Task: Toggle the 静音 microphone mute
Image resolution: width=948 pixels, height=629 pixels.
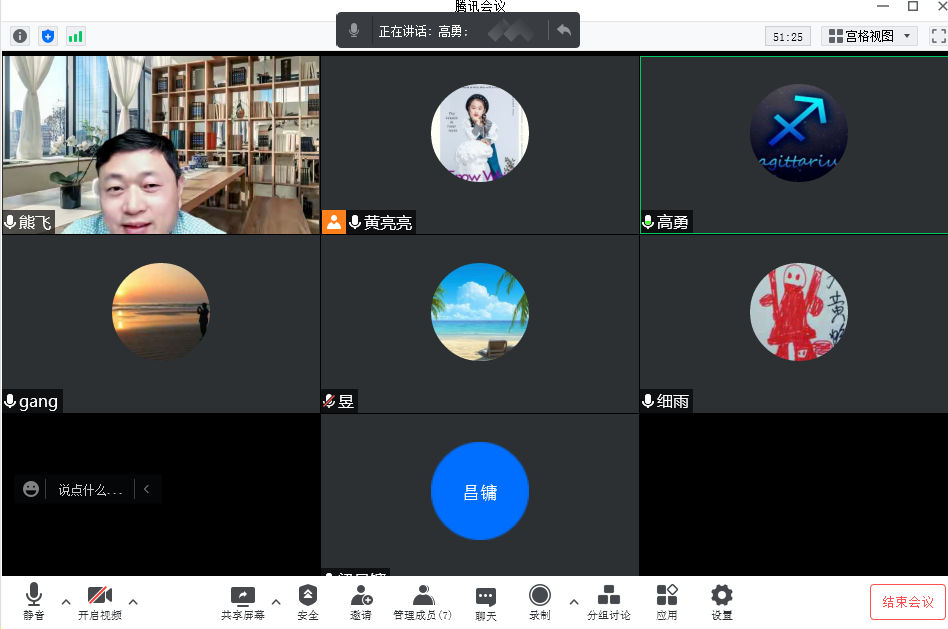Action: (x=34, y=602)
